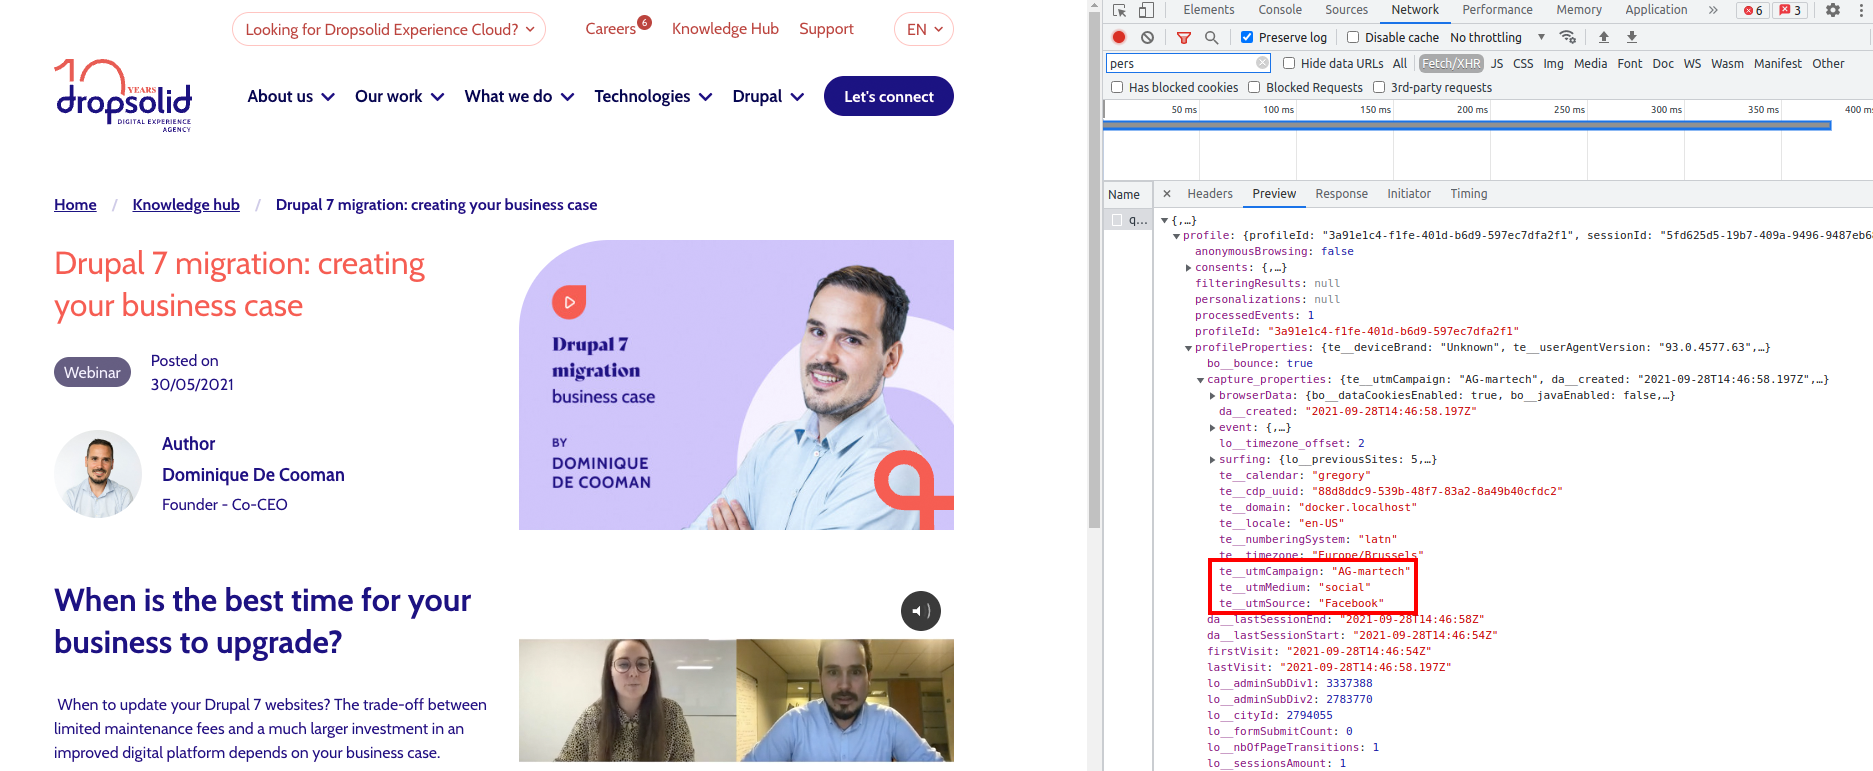Collapse the capture_properties node
This screenshot has height=771, width=1873.
coord(1201,380)
